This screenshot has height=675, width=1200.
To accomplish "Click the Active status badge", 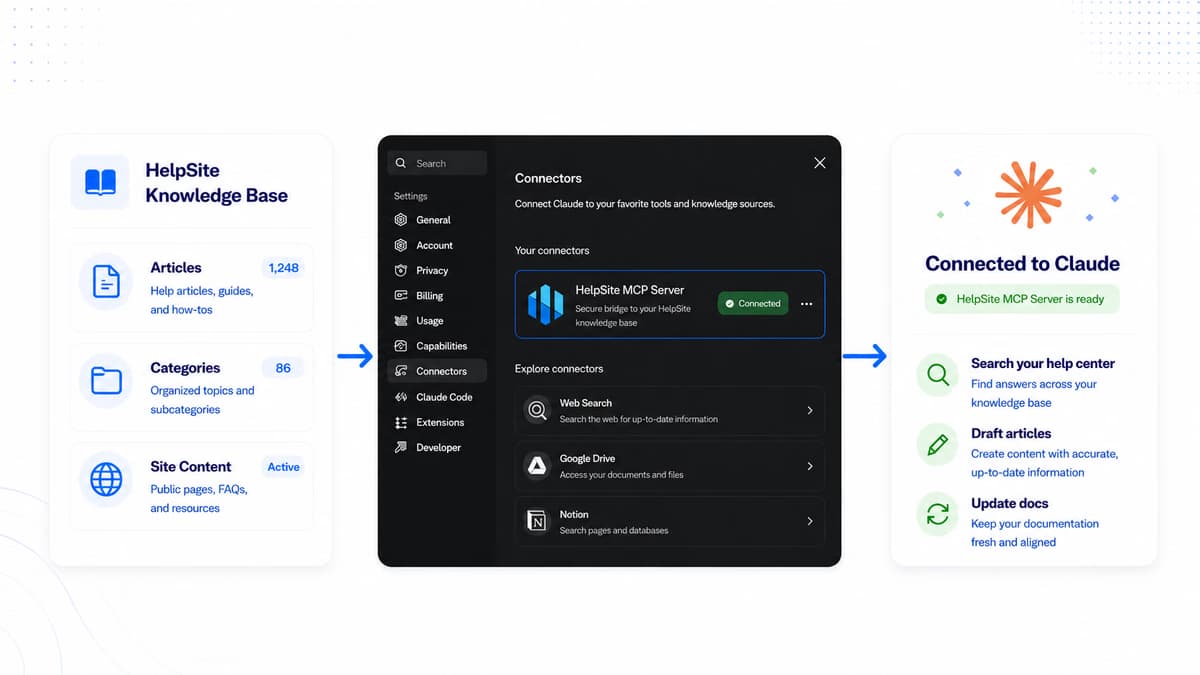I will click(x=283, y=467).
